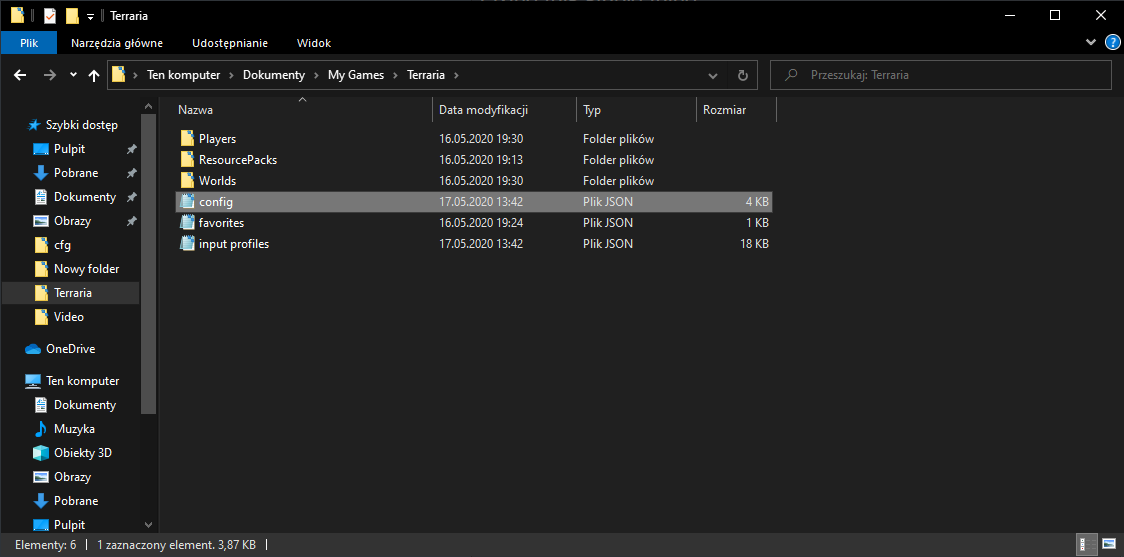Sort files by Data modyfikacji column
1124x557 pixels.
(483, 110)
